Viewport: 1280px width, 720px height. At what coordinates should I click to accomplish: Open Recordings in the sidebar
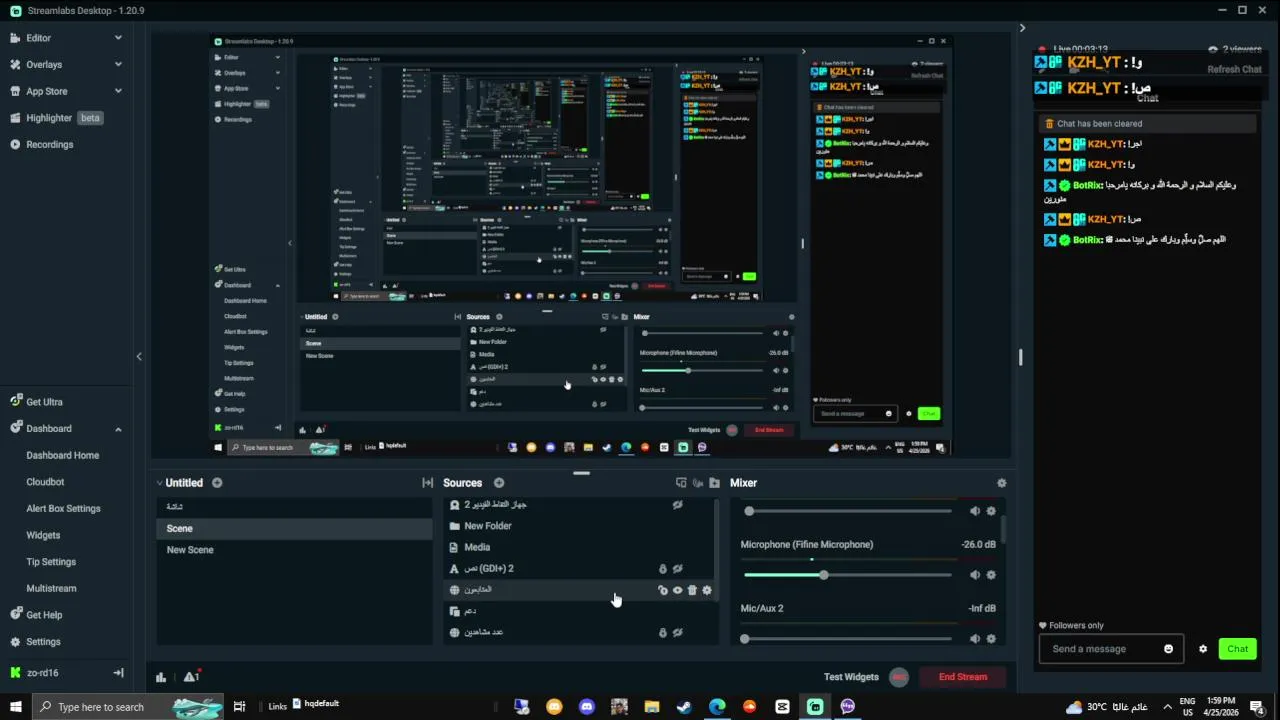(x=49, y=144)
